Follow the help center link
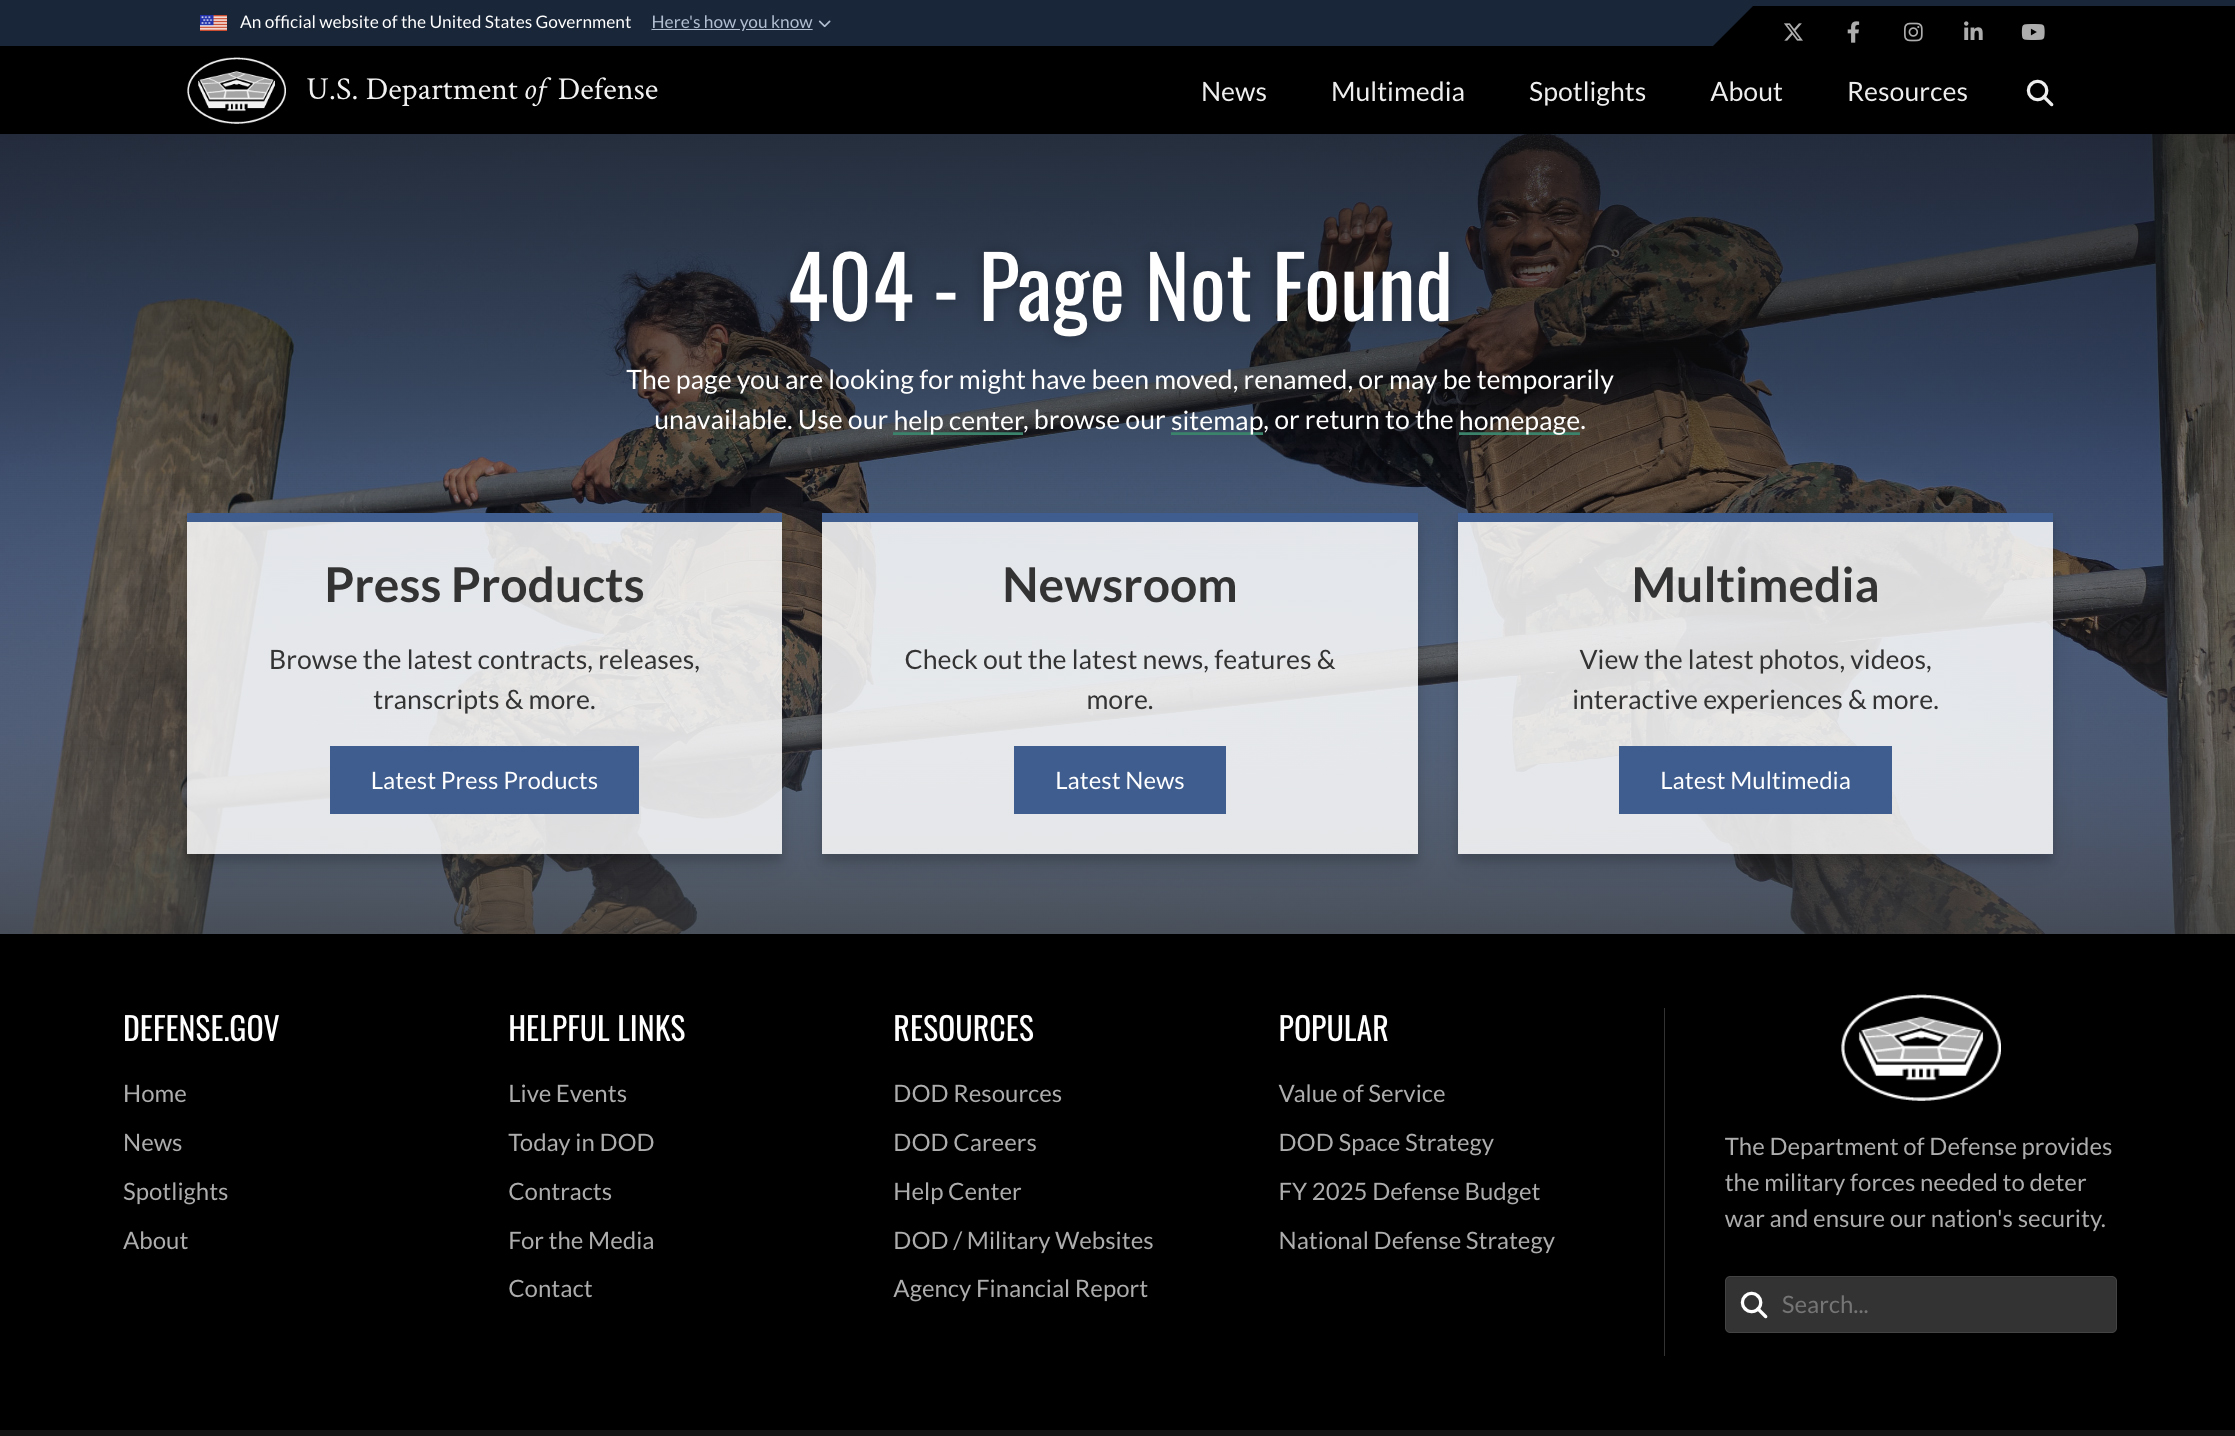This screenshot has height=1436, width=2235. pyautogui.click(x=957, y=421)
